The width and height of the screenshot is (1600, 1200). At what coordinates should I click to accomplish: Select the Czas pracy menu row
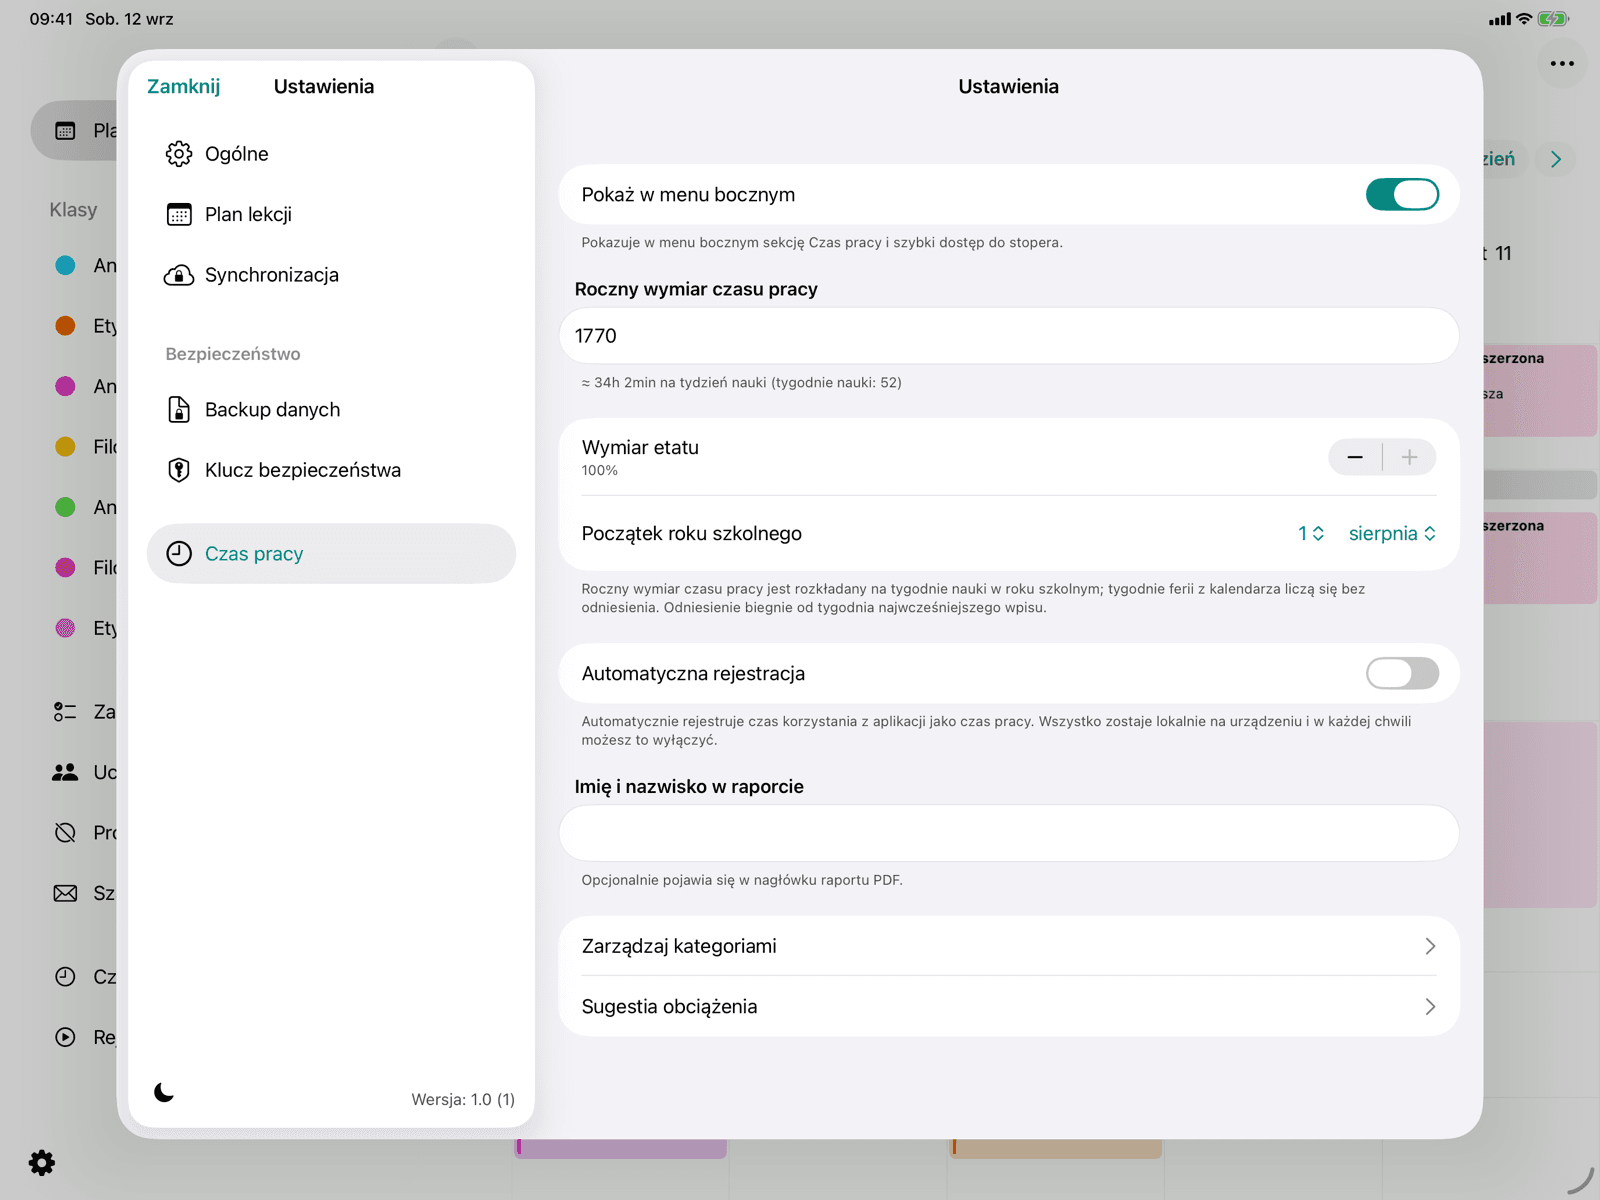click(331, 554)
